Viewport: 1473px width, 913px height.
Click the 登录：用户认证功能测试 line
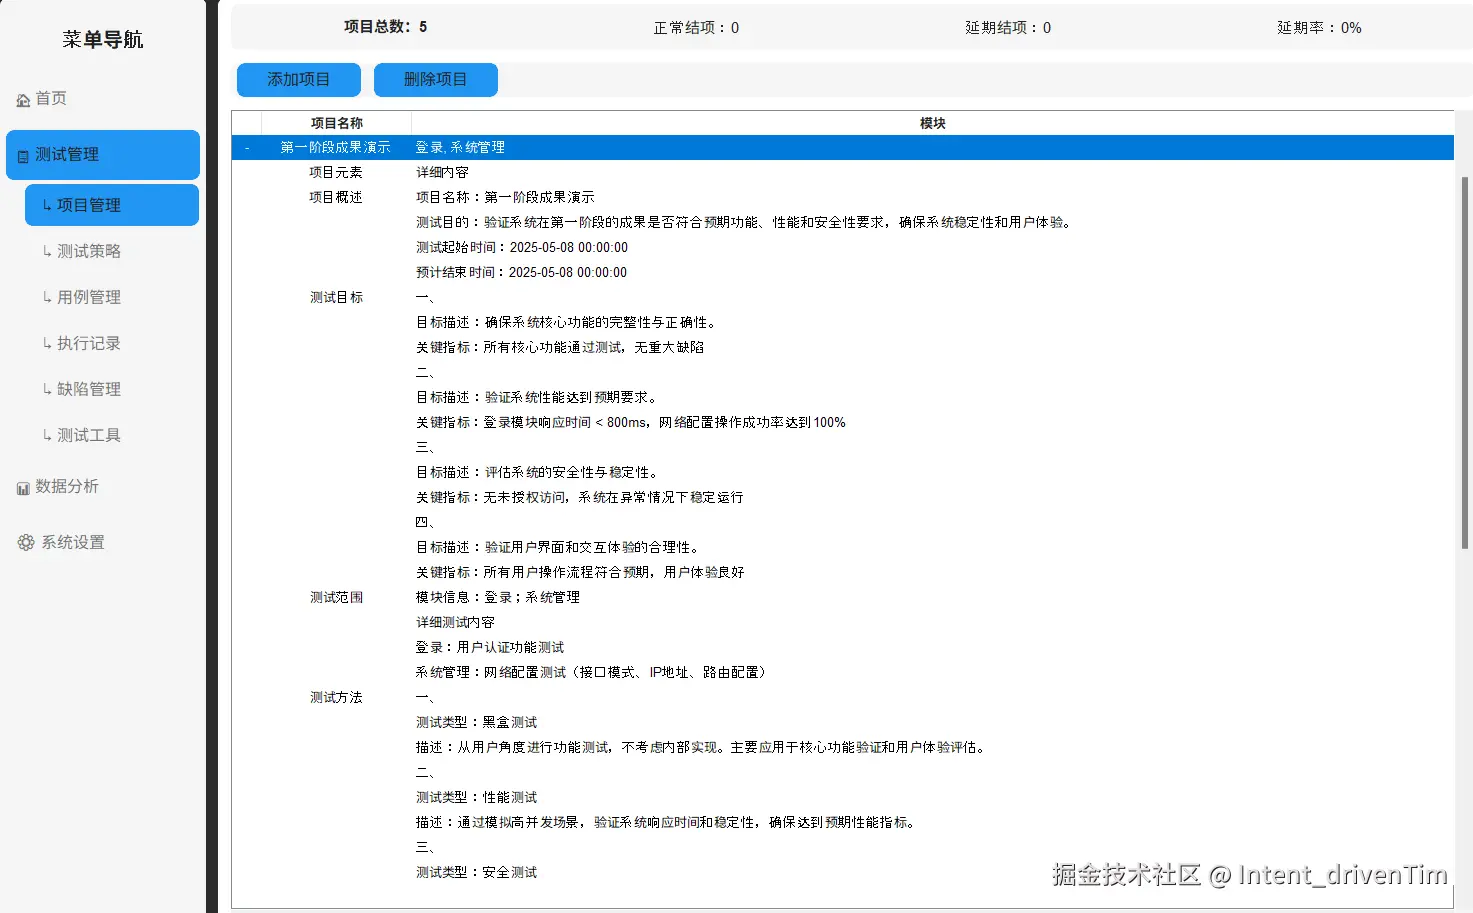(490, 648)
